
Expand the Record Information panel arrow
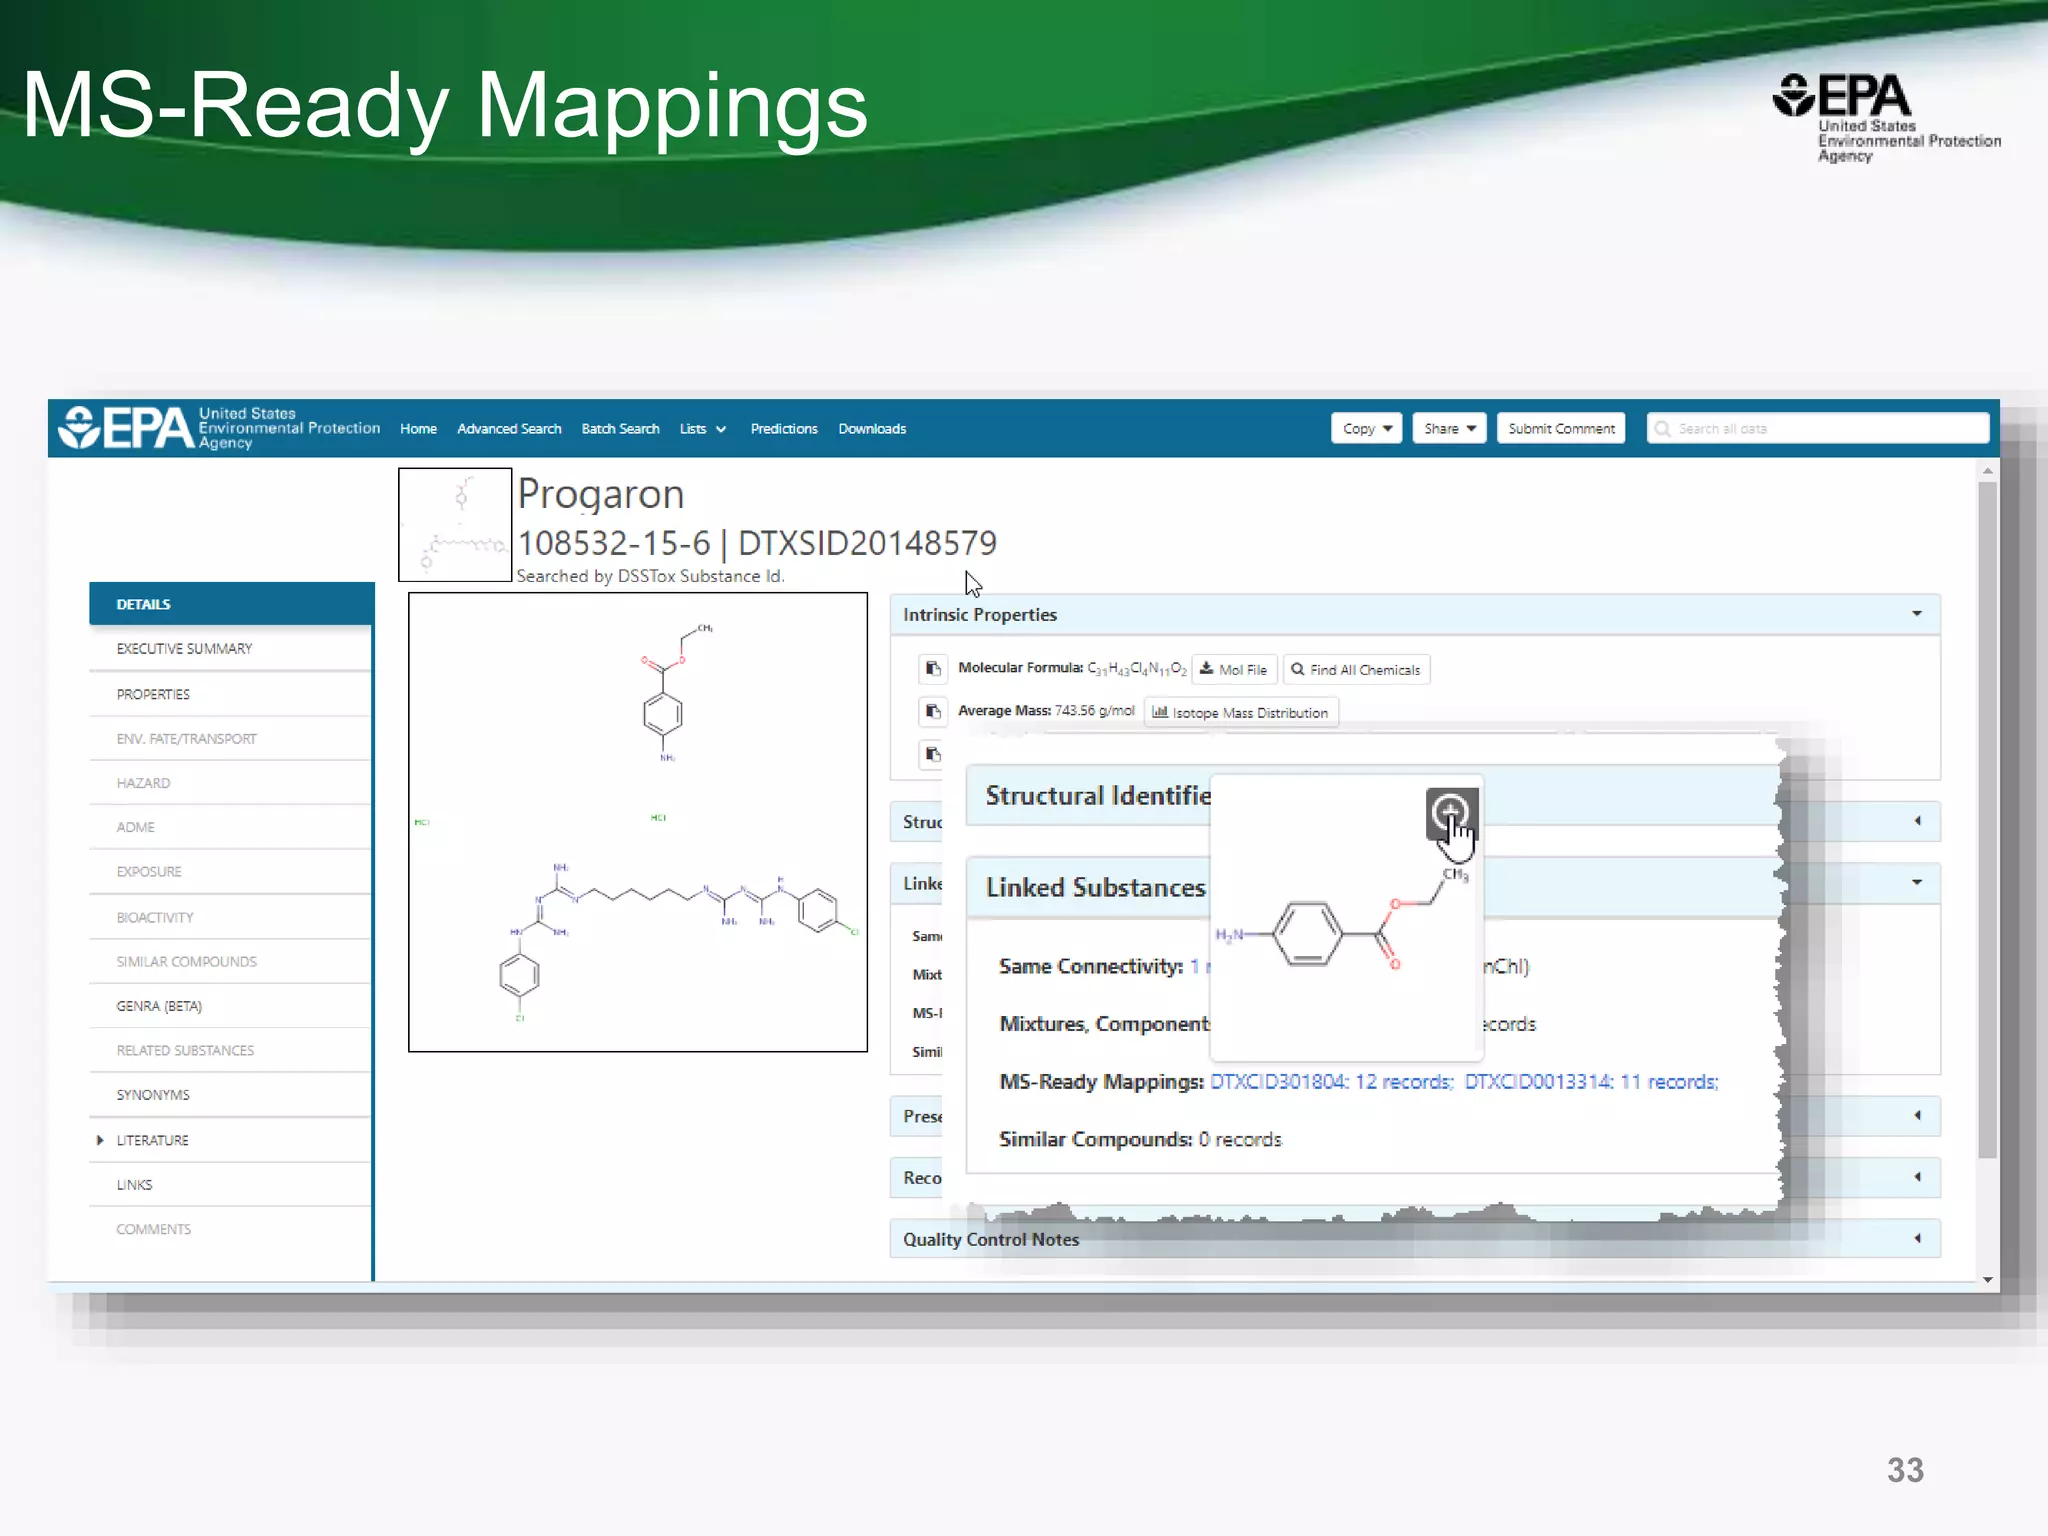pyautogui.click(x=1916, y=1177)
